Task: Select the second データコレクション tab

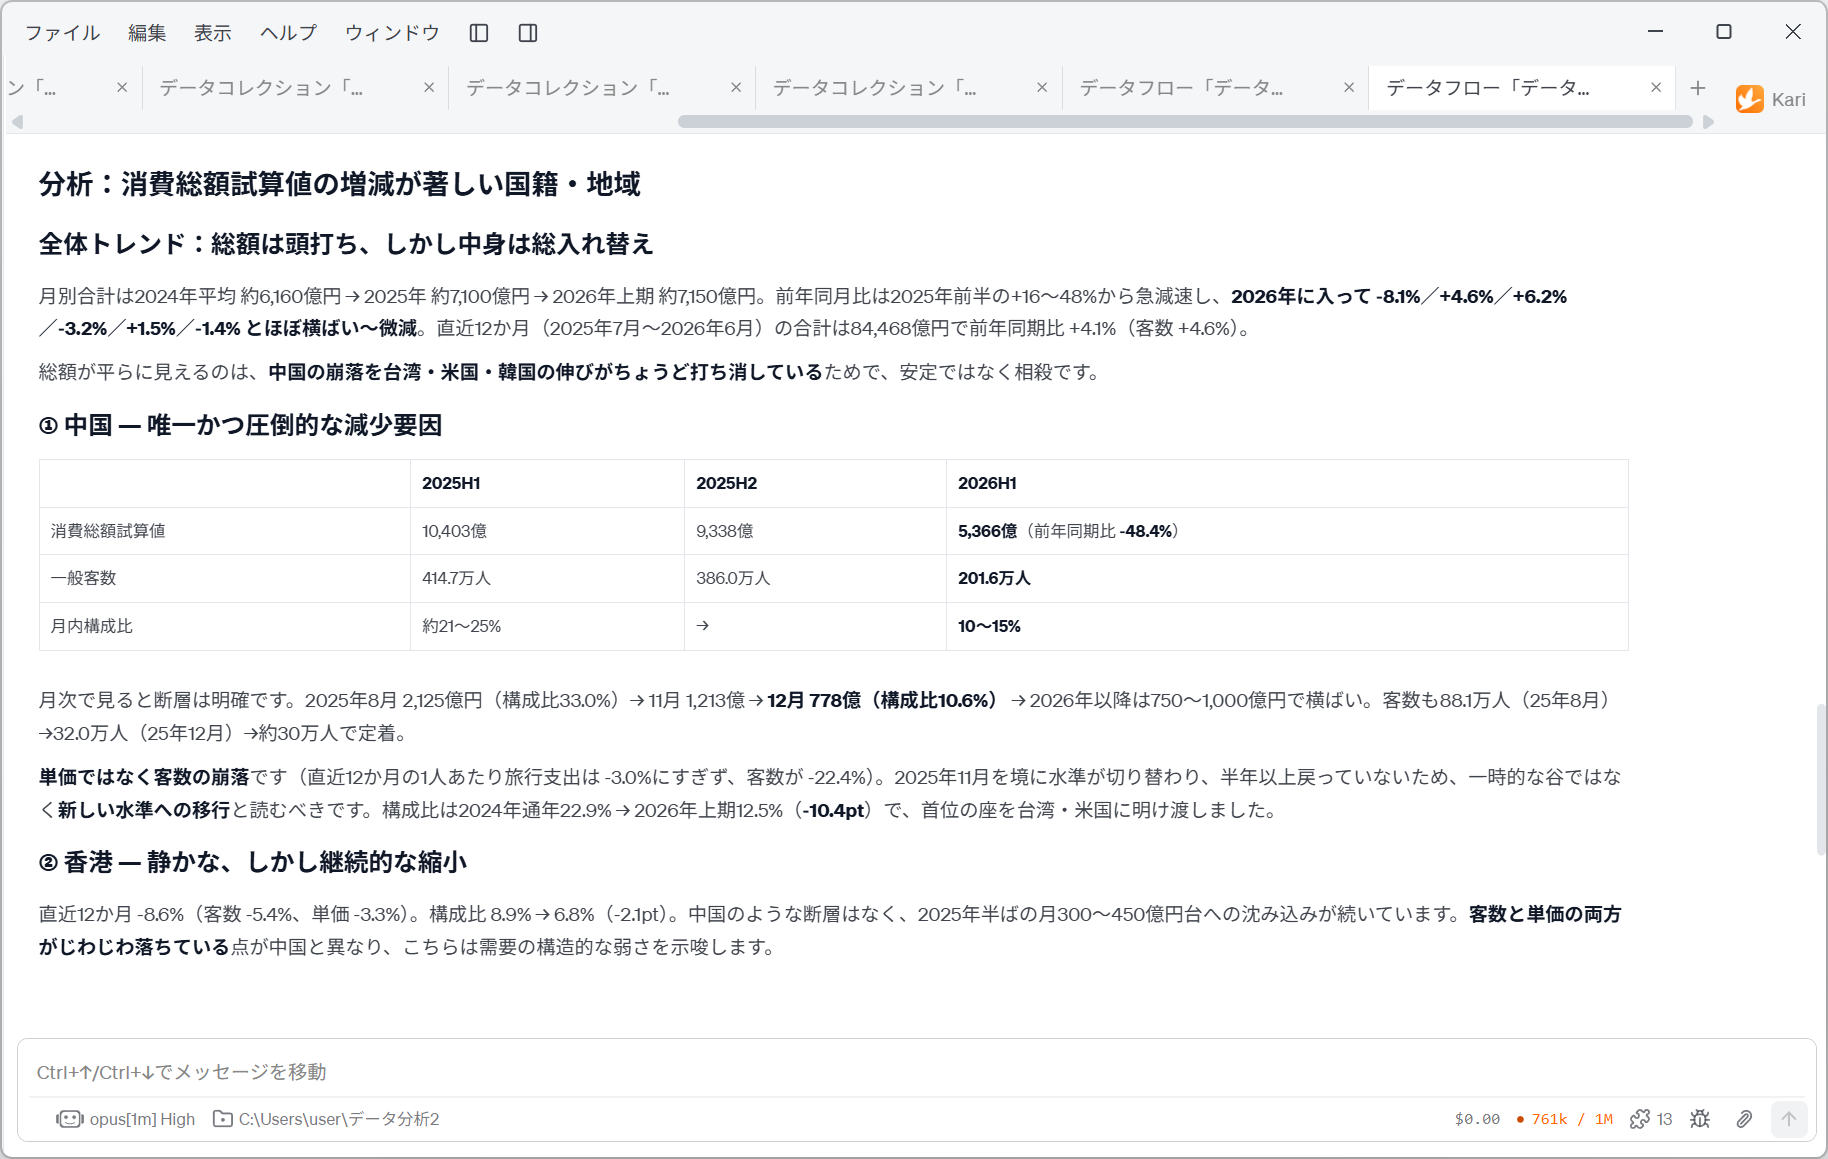Action: pyautogui.click(x=568, y=88)
